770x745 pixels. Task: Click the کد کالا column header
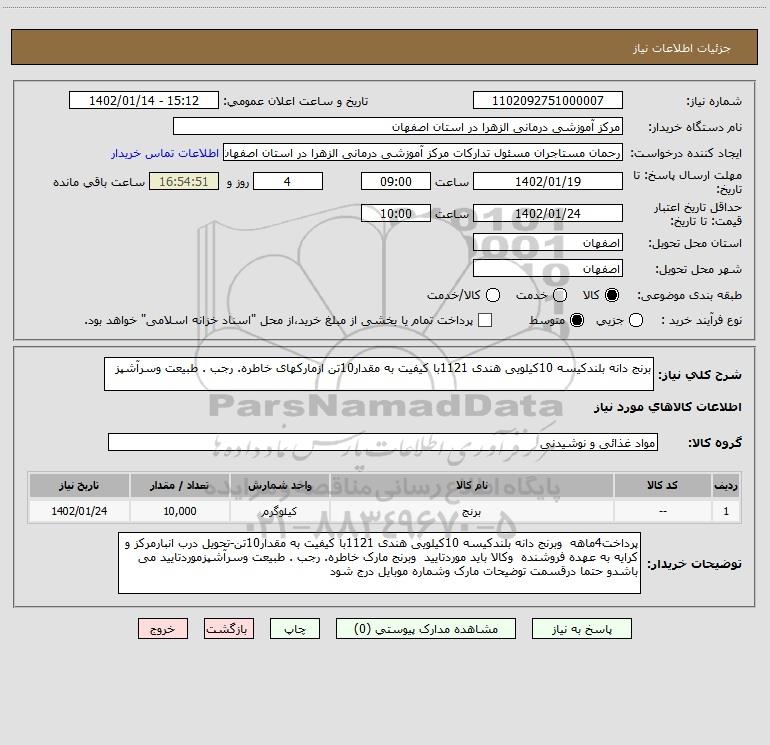coord(662,485)
